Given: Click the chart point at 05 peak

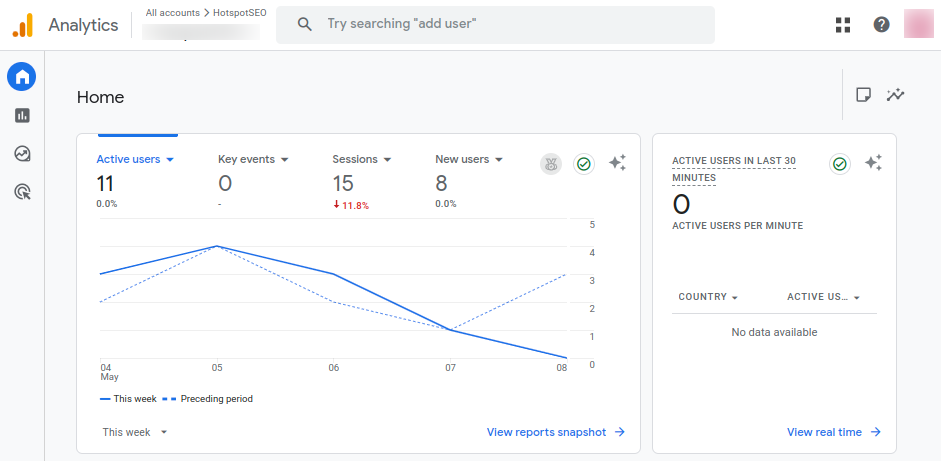Looking at the screenshot, I should coord(217,246).
